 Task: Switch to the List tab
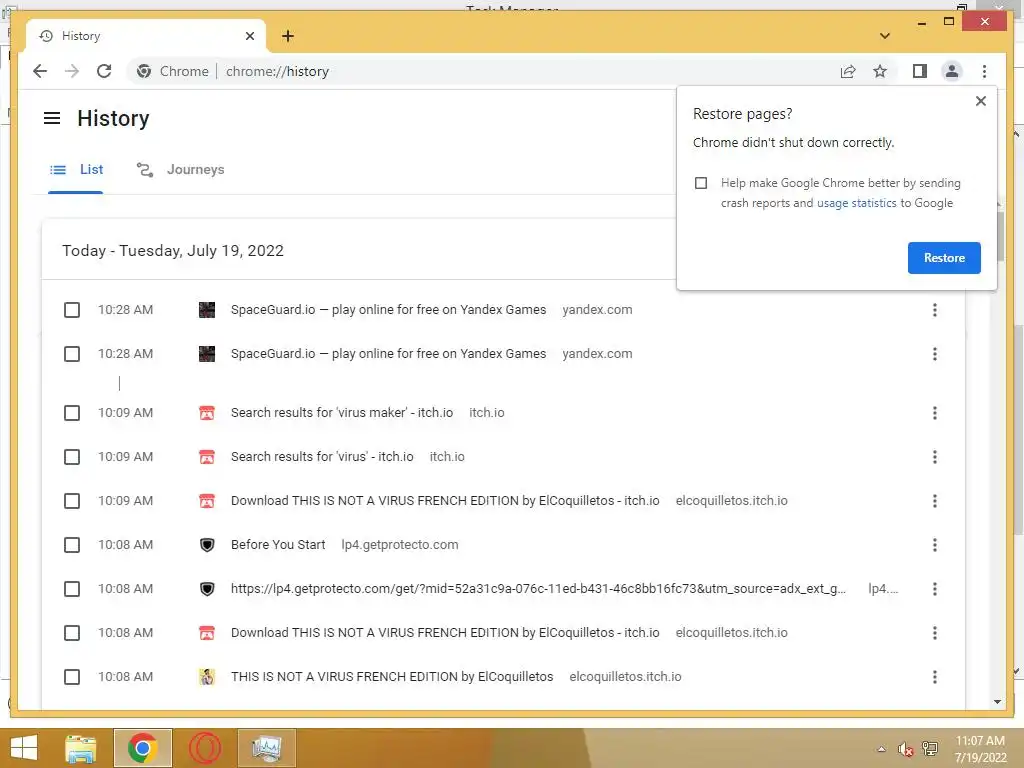76,170
